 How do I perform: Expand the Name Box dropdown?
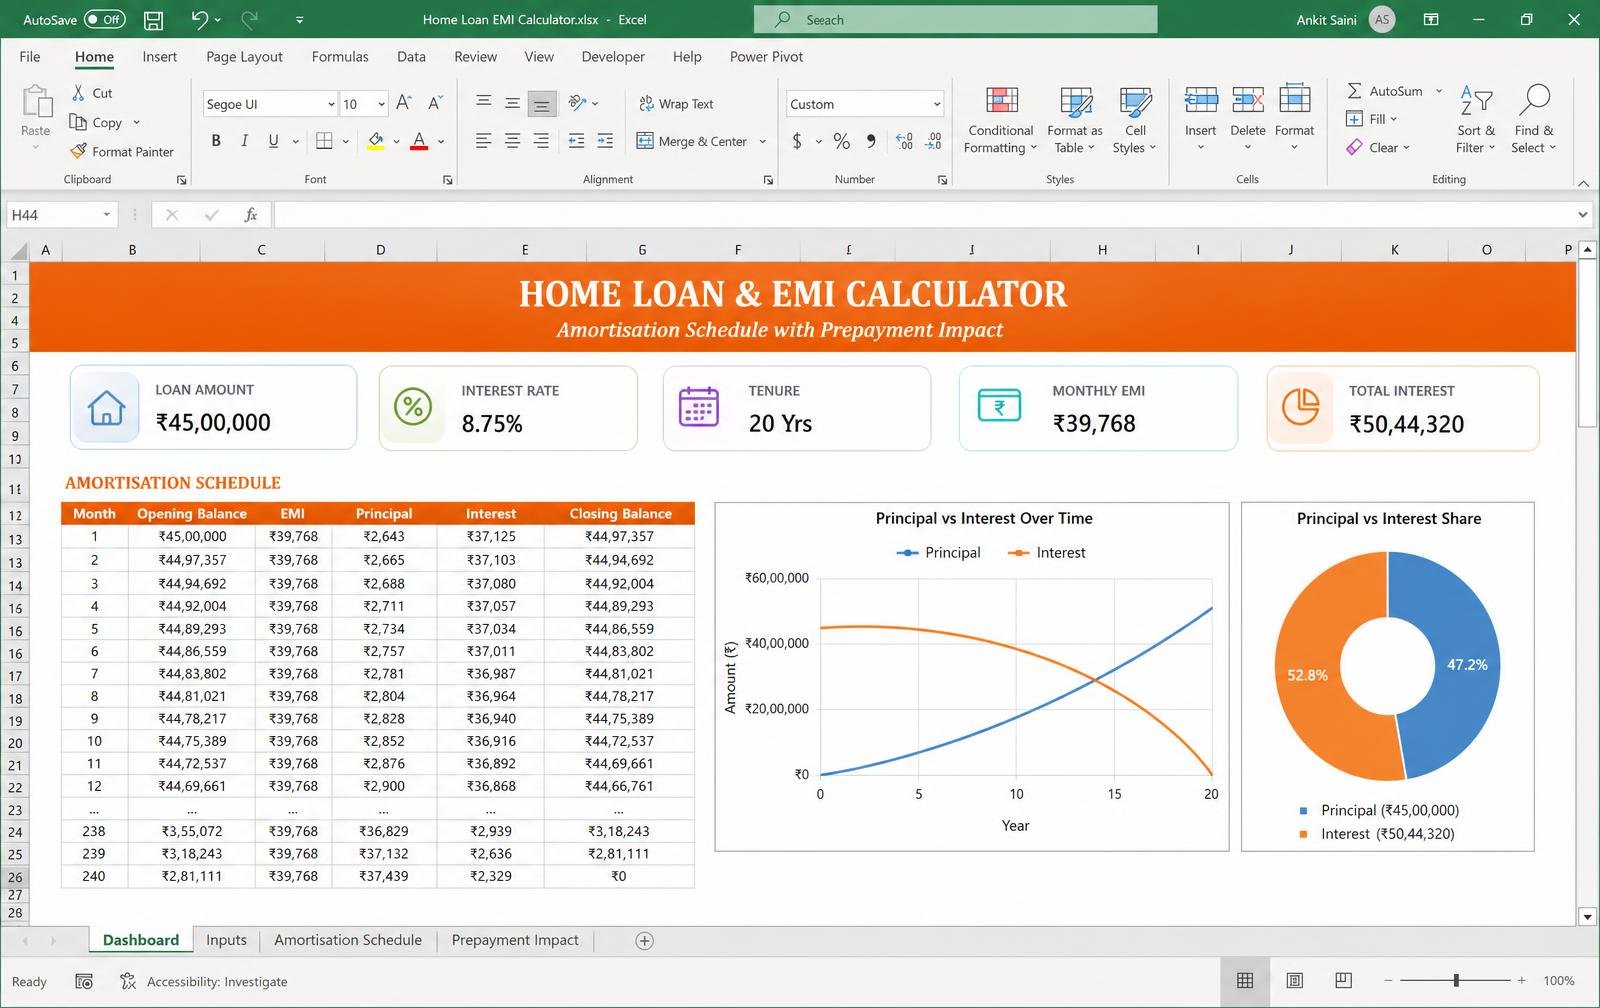[x=106, y=215]
